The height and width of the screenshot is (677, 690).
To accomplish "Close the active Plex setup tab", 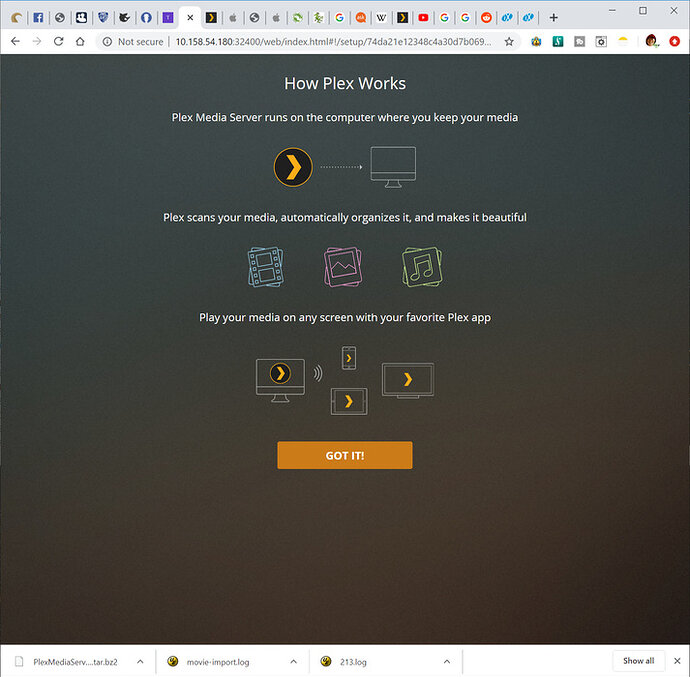I will tap(190, 18).
